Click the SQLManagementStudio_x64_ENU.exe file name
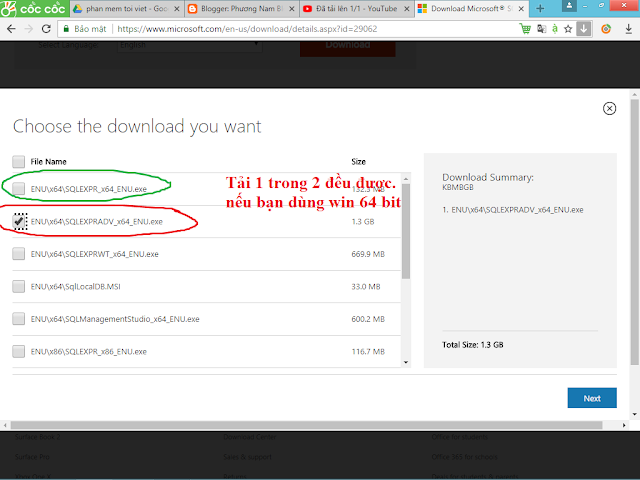 [x=115, y=319]
